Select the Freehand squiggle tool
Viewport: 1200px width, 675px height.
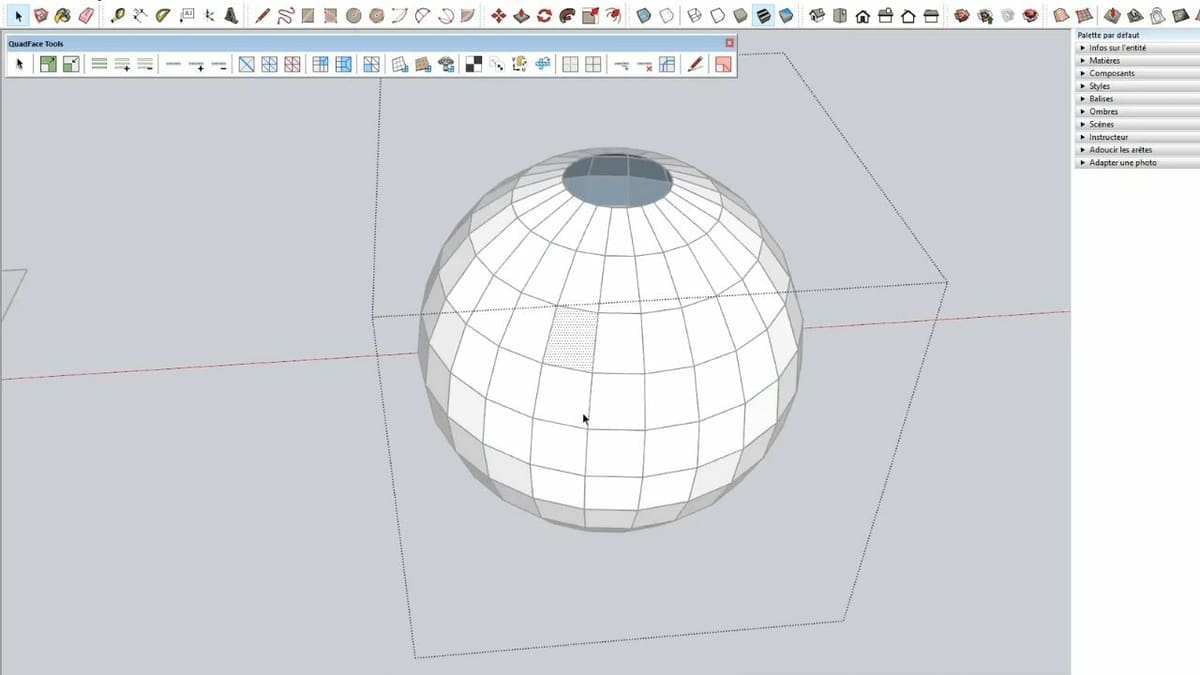point(285,16)
